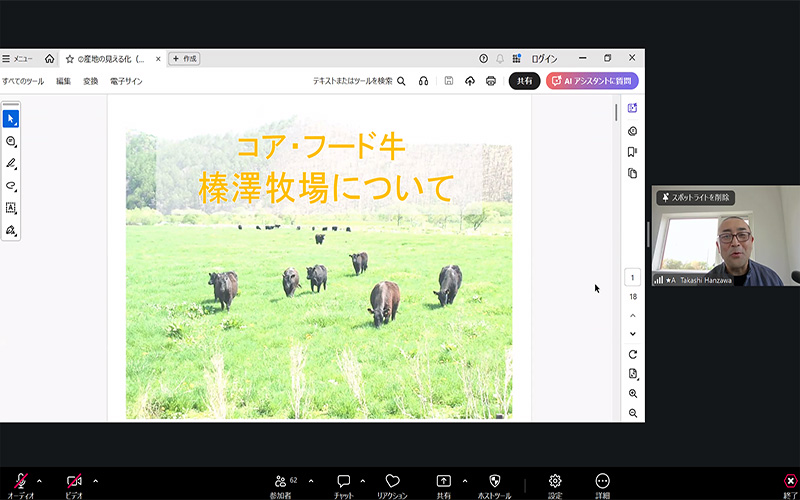This screenshot has height=500, width=800.
Task: Start screen share in meeting toolbar
Action: [443, 486]
